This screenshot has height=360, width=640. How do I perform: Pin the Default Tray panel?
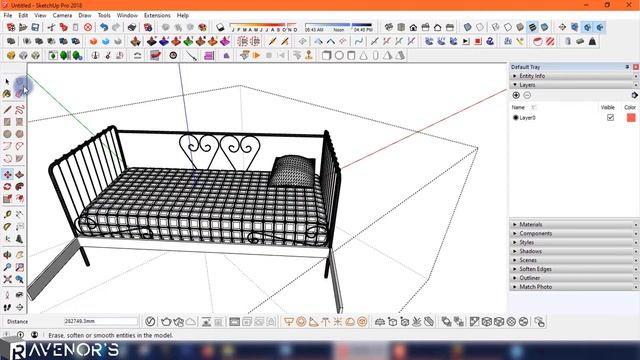point(627,67)
